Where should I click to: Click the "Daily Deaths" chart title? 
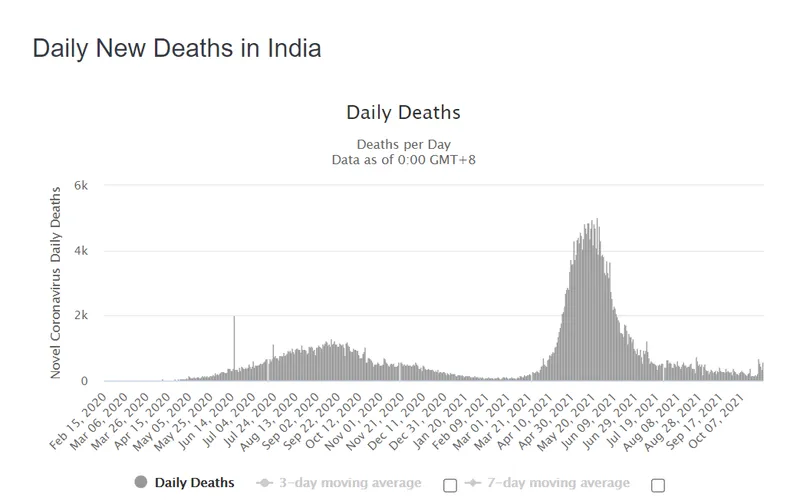click(x=403, y=112)
